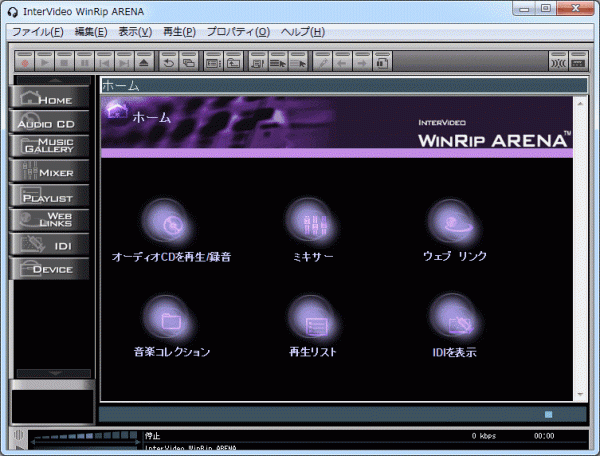Toggle the repeat loop icon
This screenshot has height=456, width=600.
pos(169,62)
